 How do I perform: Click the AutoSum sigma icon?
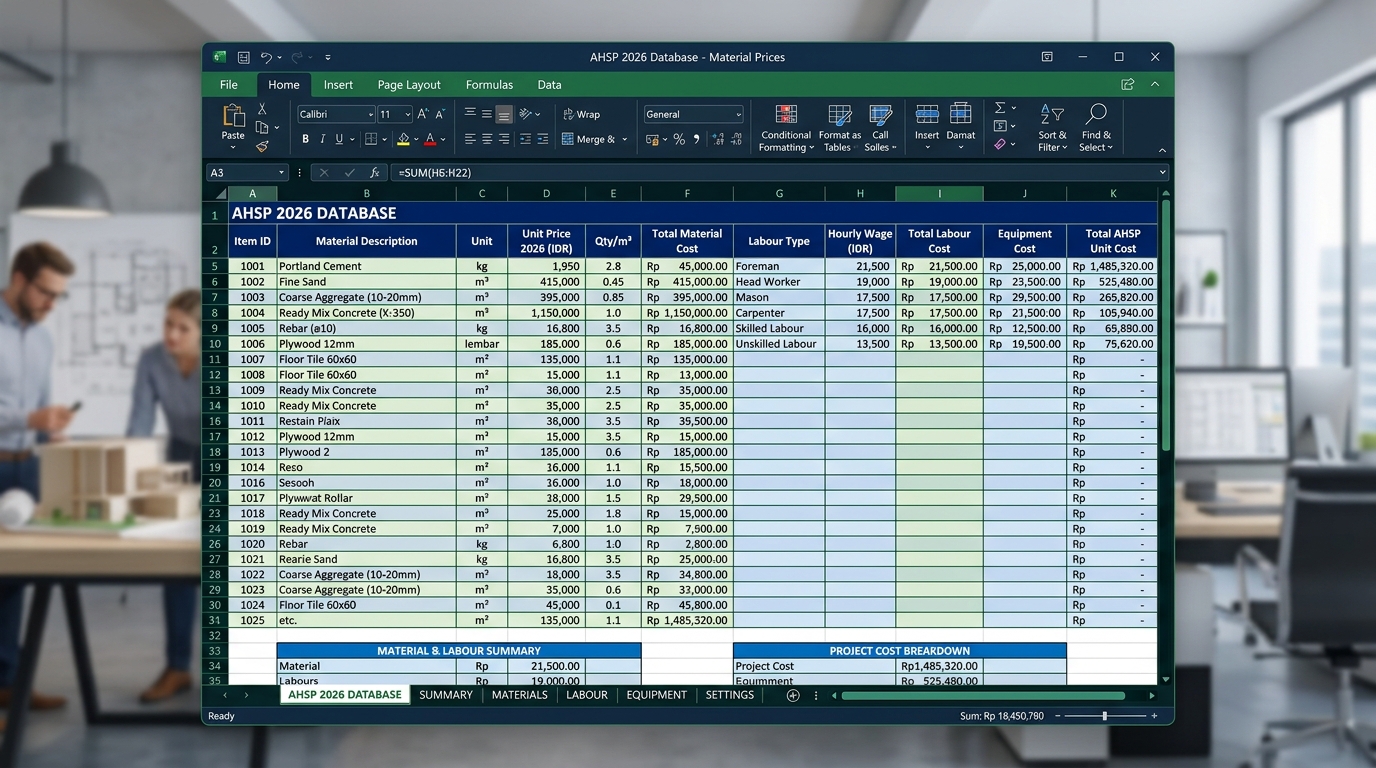[1000, 108]
